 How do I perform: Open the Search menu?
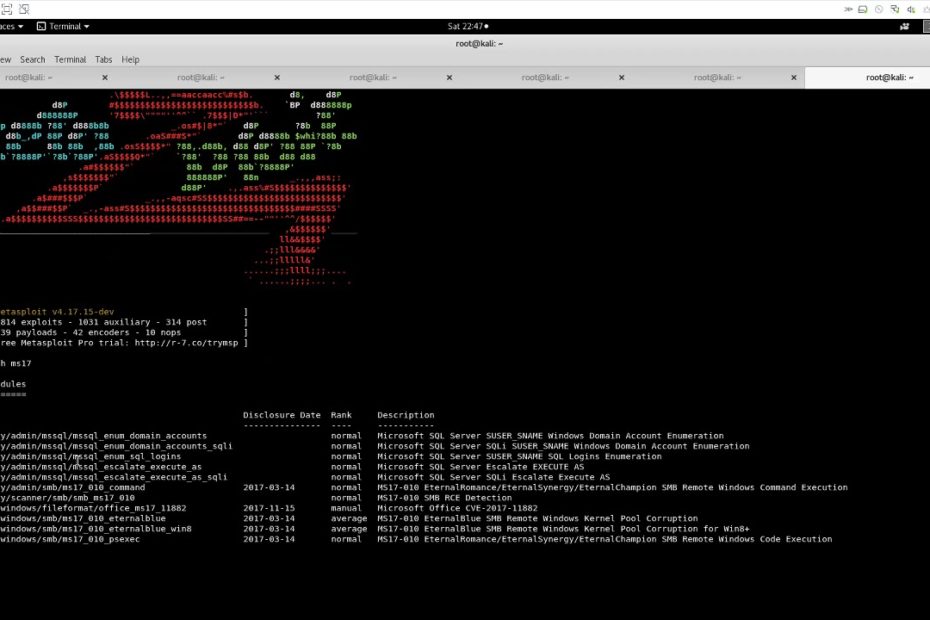click(32, 59)
